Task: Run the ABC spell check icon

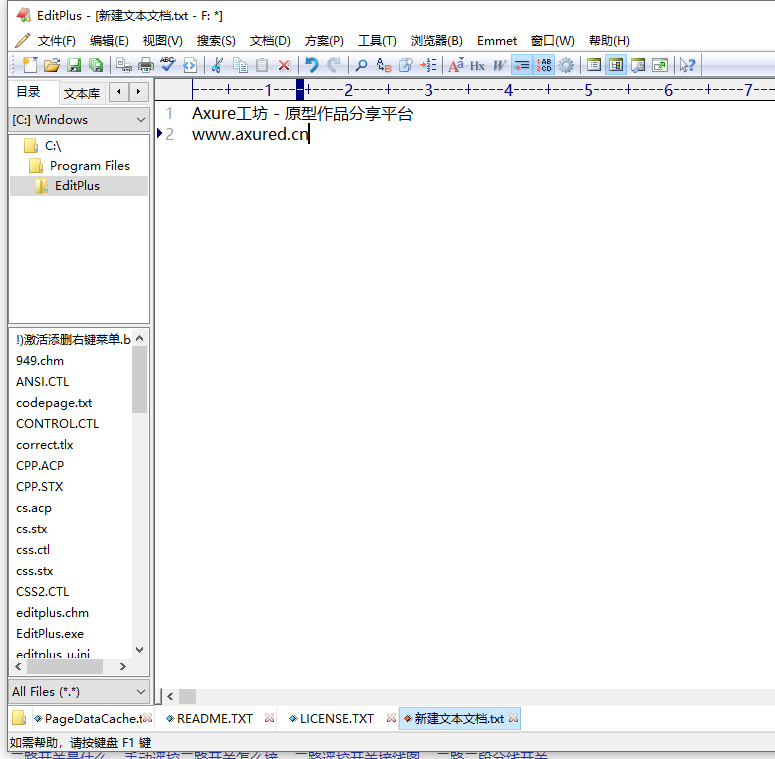Action: 168,65
